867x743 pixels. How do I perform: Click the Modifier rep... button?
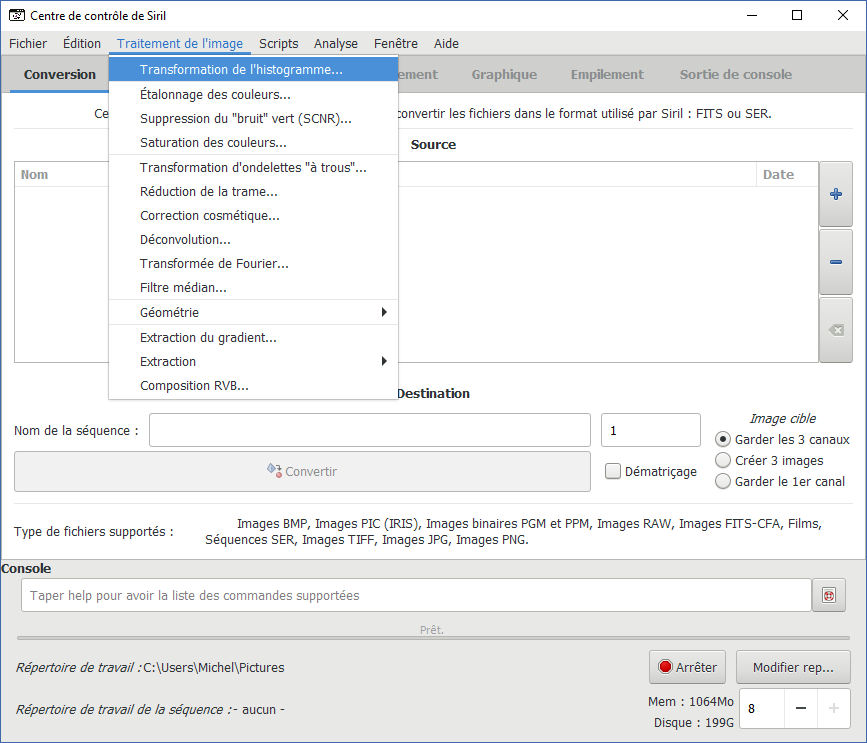(793, 667)
